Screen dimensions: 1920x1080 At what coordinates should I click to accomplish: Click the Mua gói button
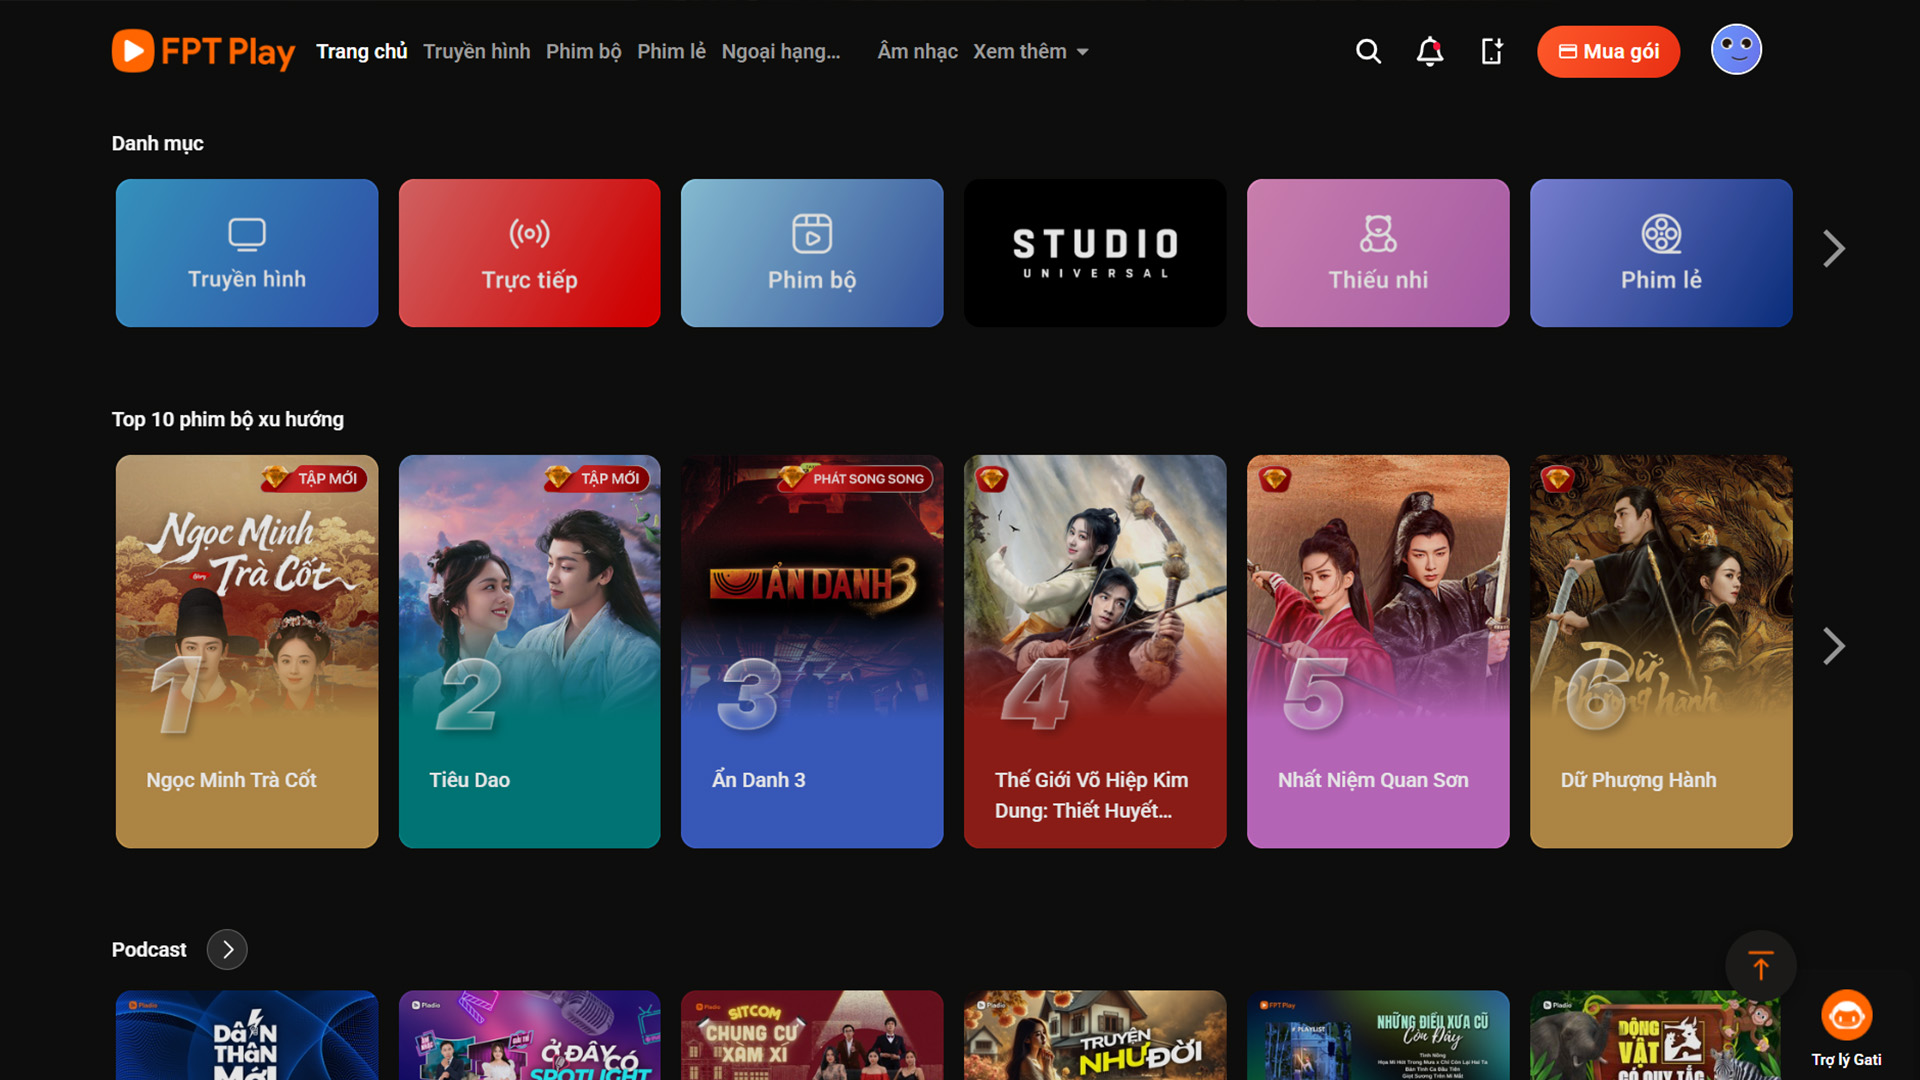pyautogui.click(x=1608, y=51)
